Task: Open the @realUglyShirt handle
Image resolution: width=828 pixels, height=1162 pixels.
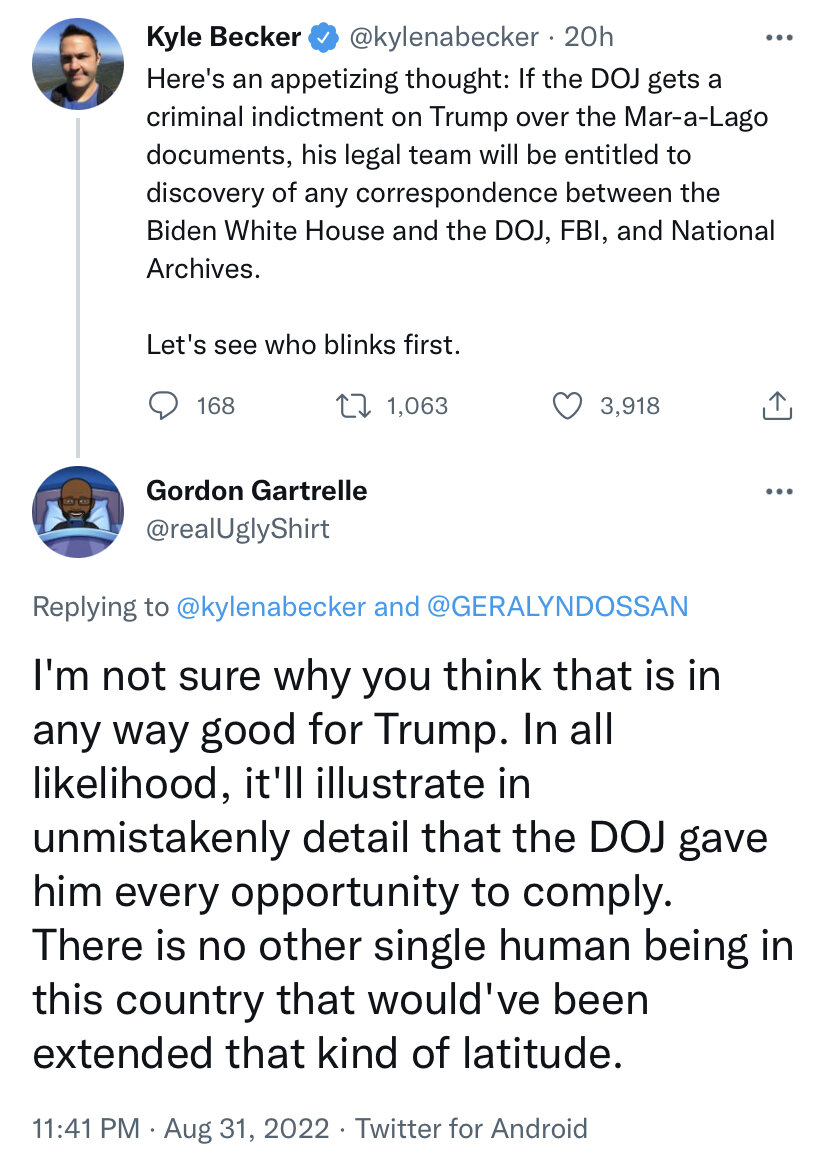Action: pos(238,529)
